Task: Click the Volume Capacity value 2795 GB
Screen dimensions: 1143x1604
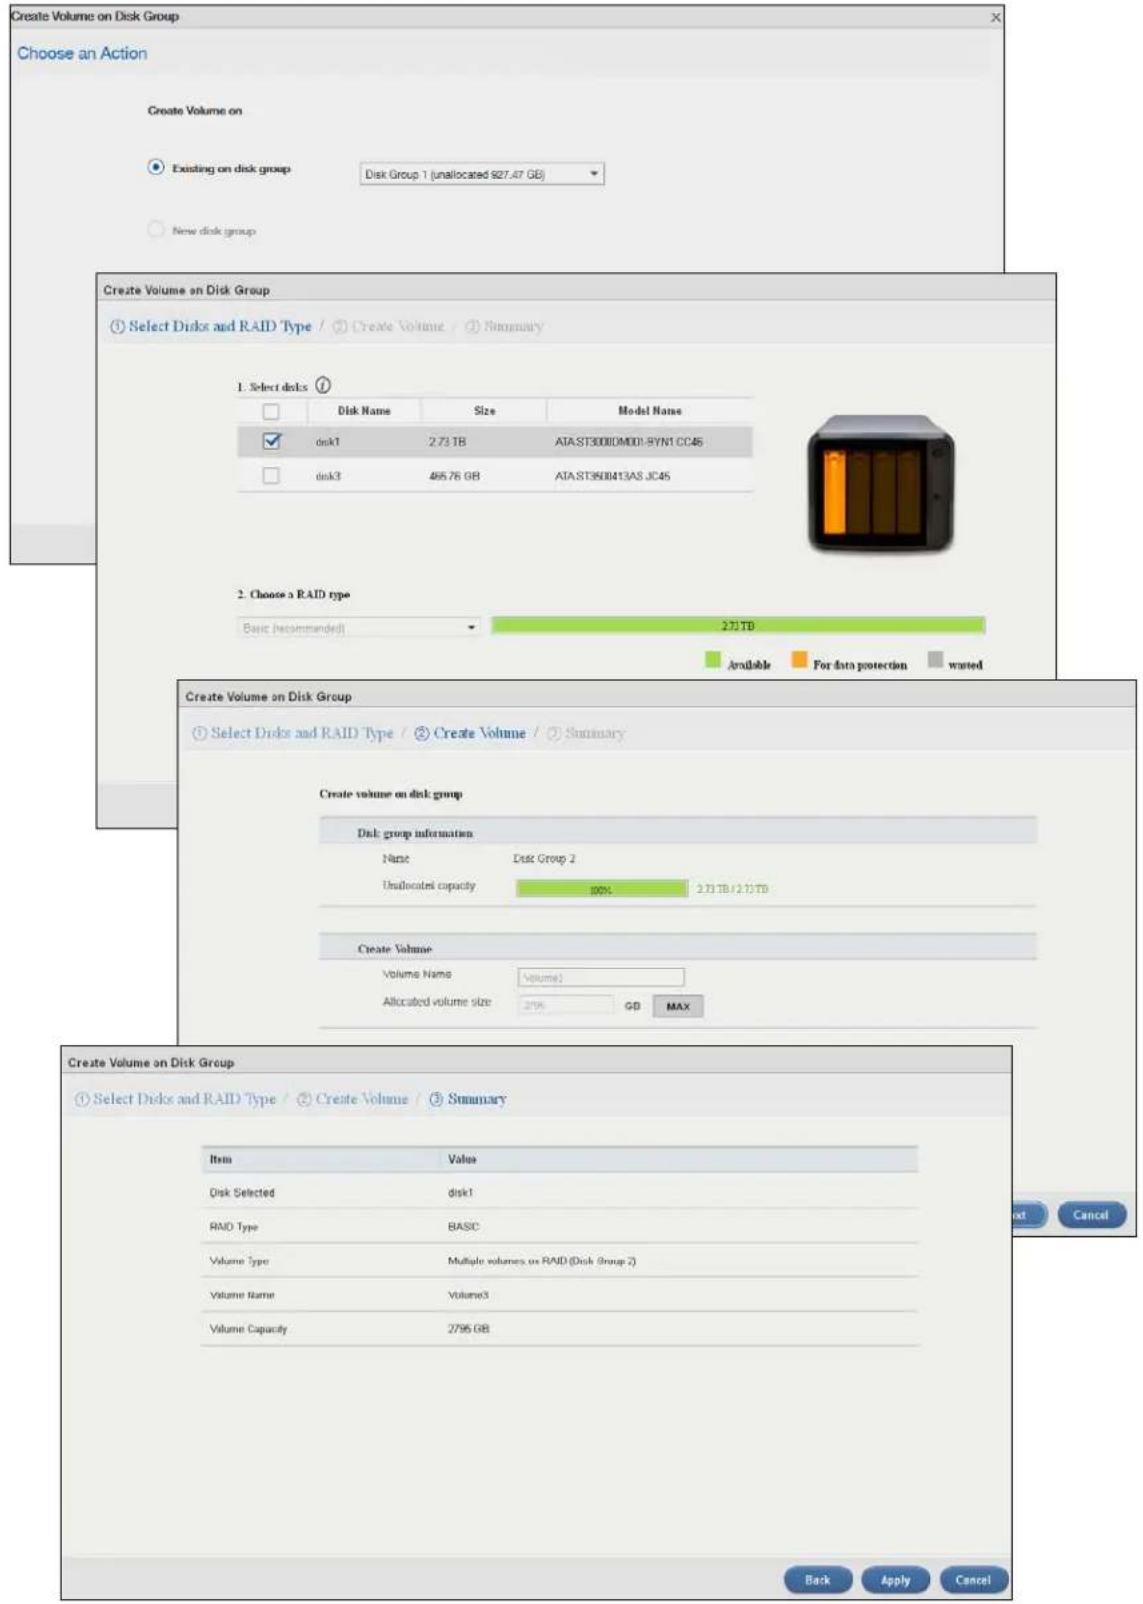Action: coord(468,1329)
